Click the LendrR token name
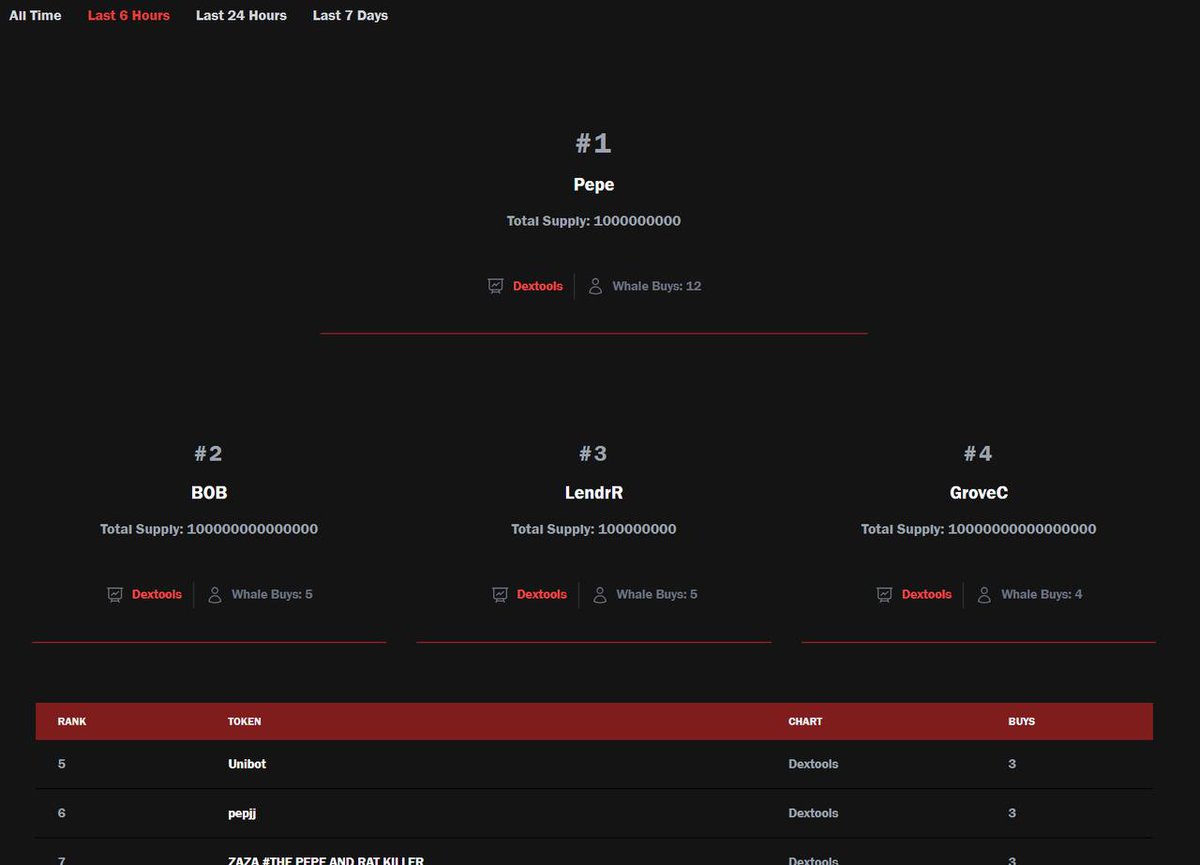 click(x=594, y=493)
